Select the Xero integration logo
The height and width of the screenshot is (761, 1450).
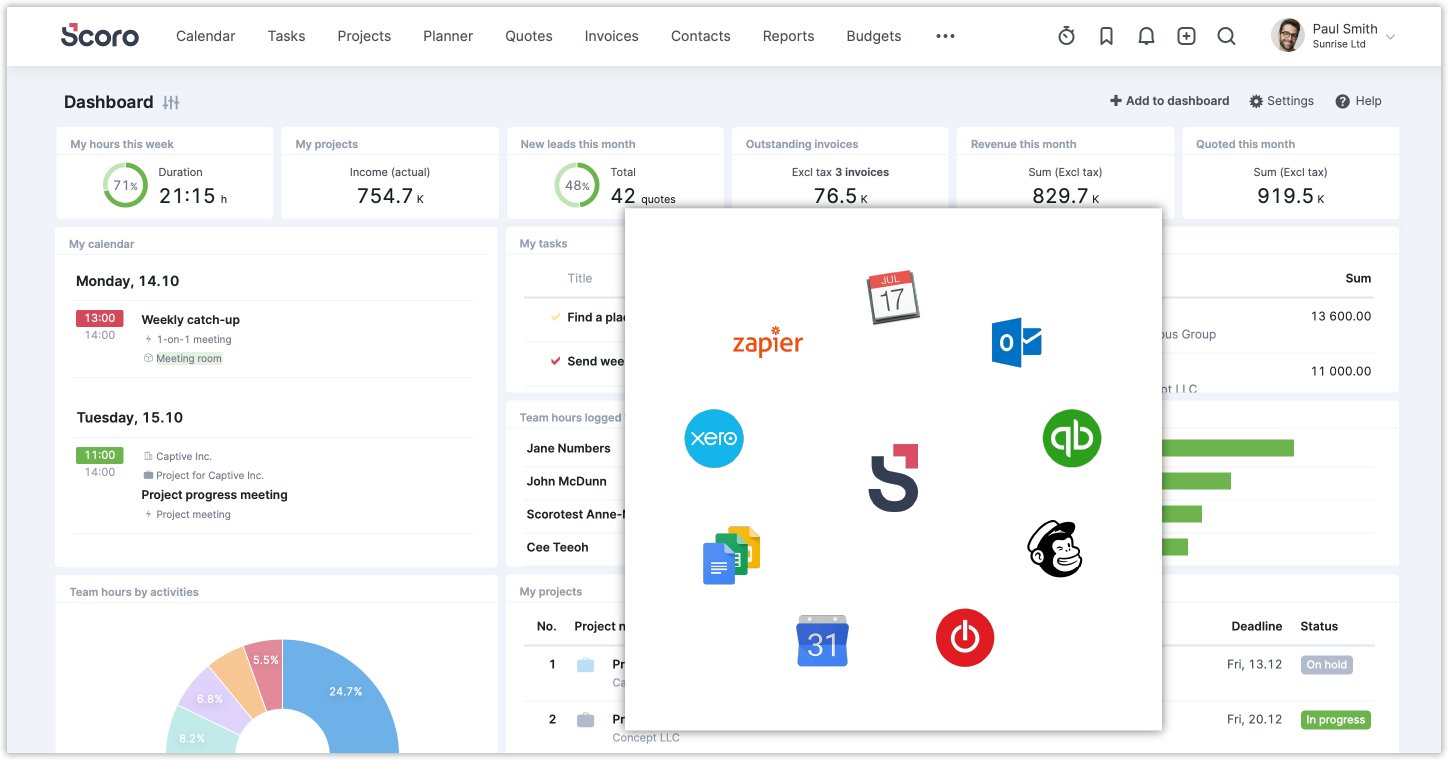point(714,438)
